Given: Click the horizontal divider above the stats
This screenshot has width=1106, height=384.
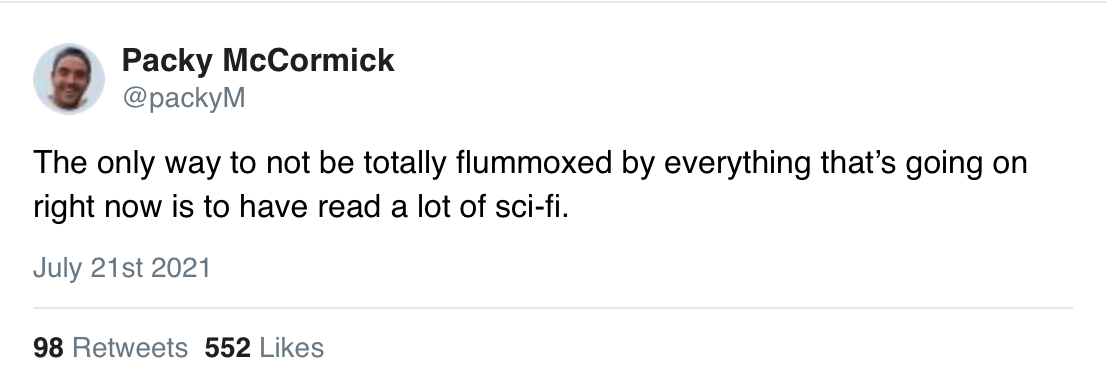Looking at the screenshot, I should click(x=553, y=308).
